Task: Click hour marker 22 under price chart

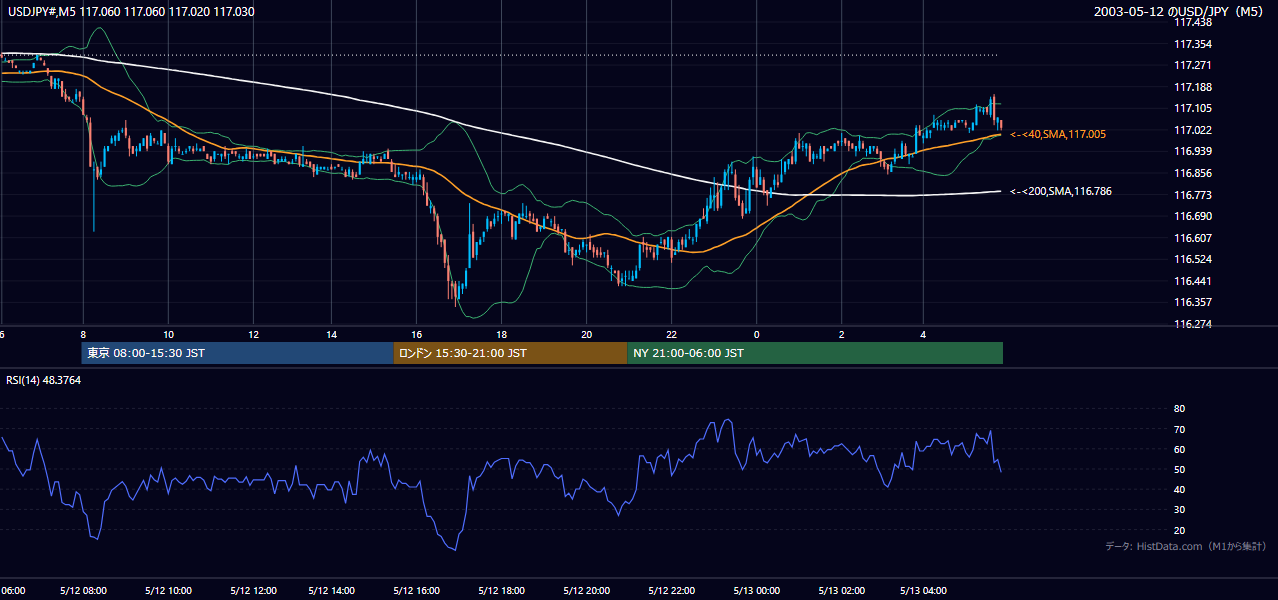Action: pyautogui.click(x=672, y=334)
